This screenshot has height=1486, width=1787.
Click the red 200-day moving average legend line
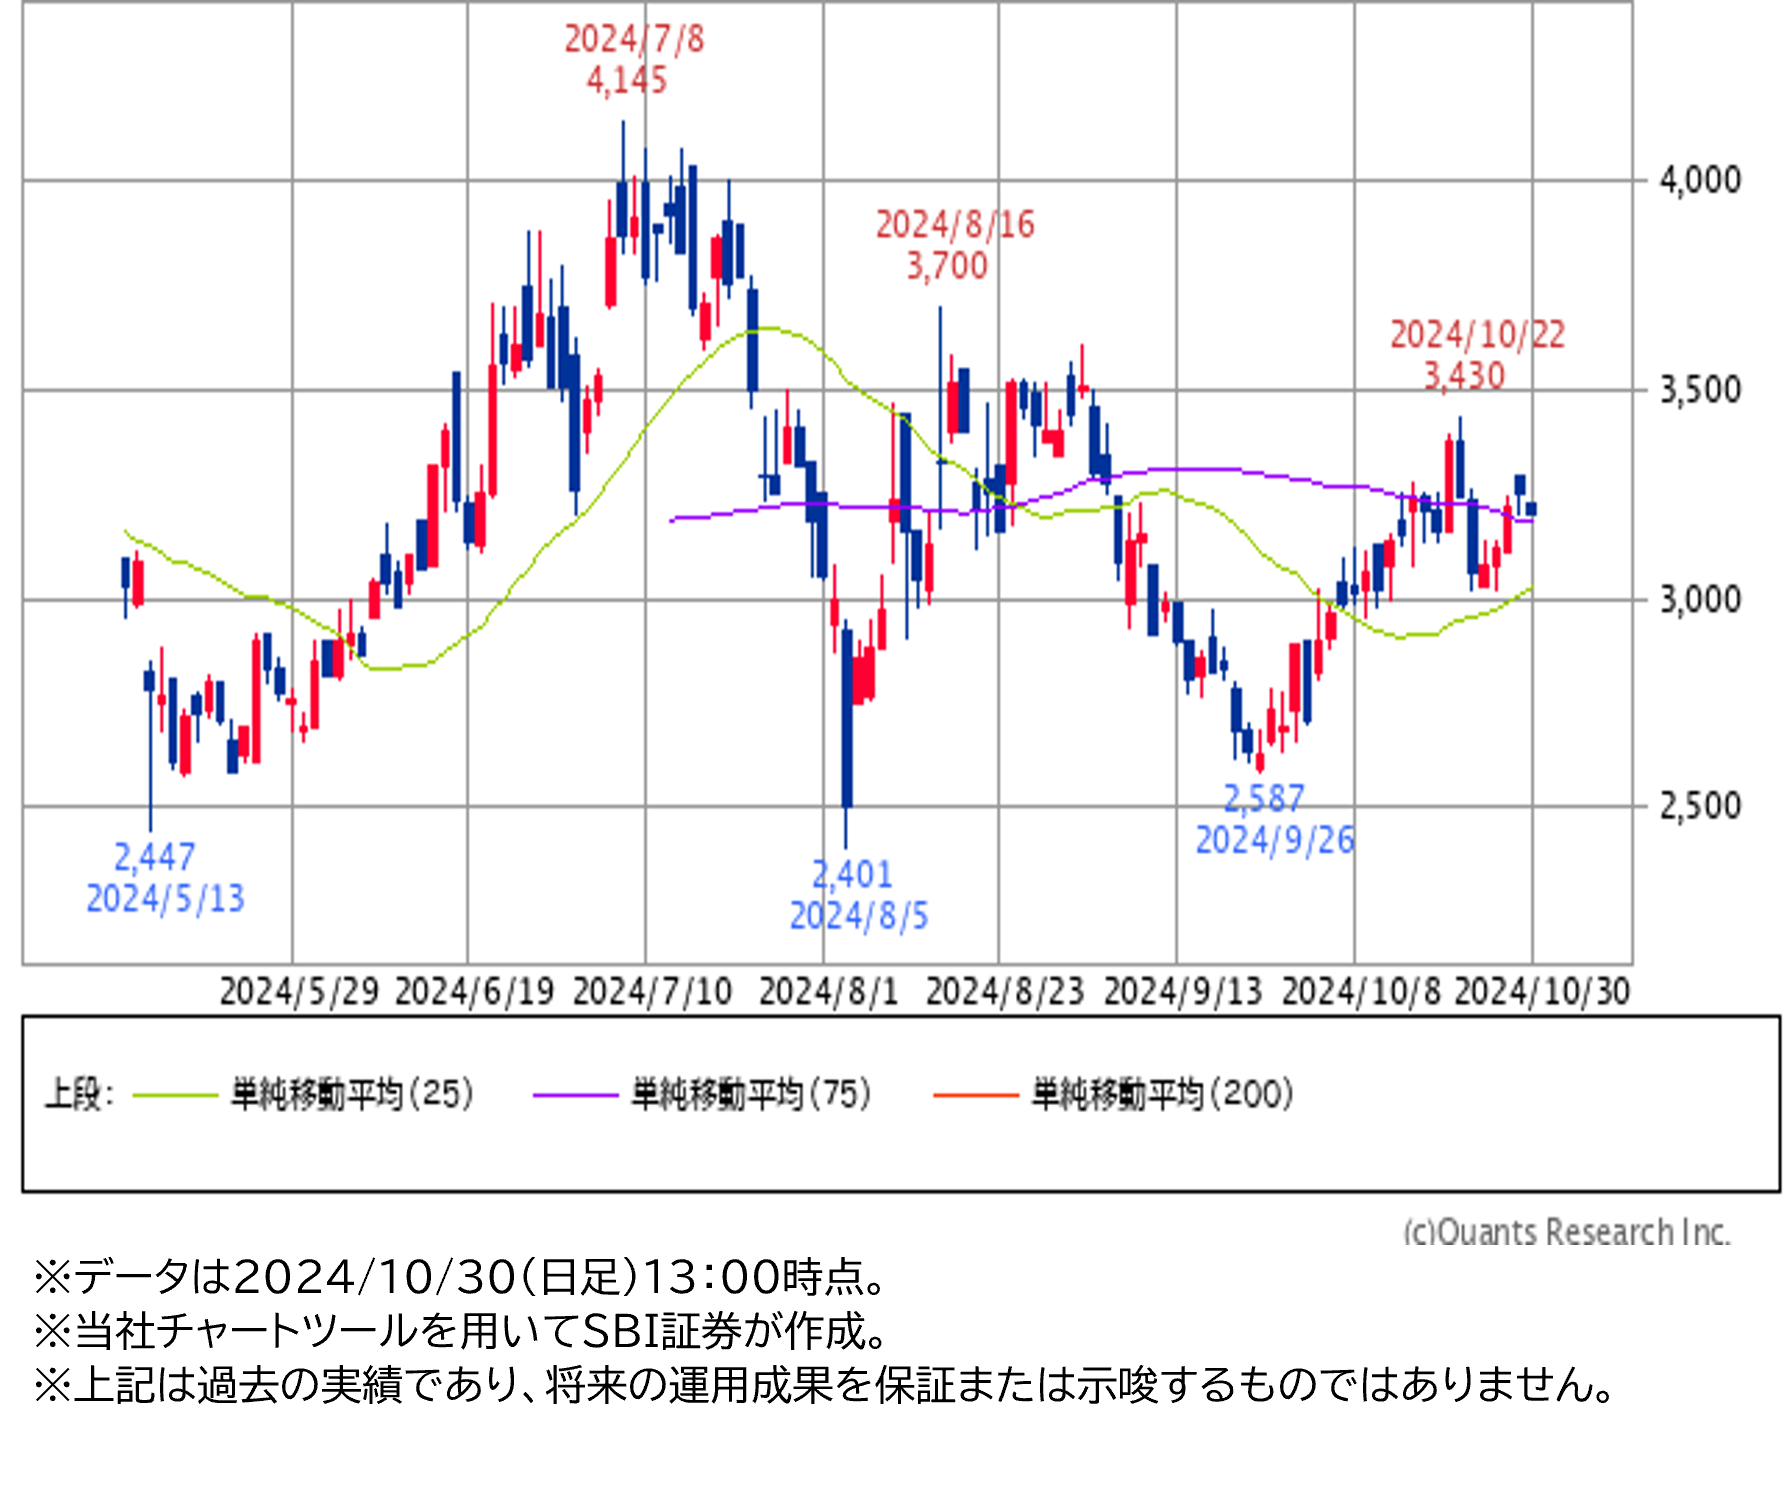click(x=975, y=1096)
